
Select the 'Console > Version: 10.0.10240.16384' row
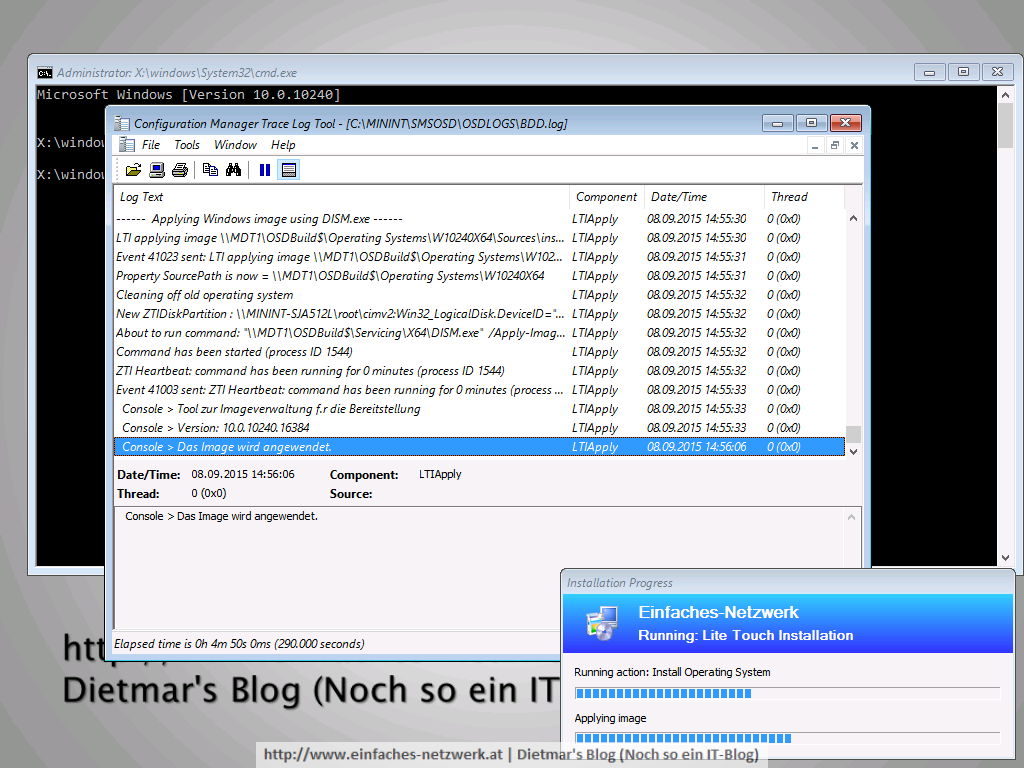pyautogui.click(x=479, y=428)
